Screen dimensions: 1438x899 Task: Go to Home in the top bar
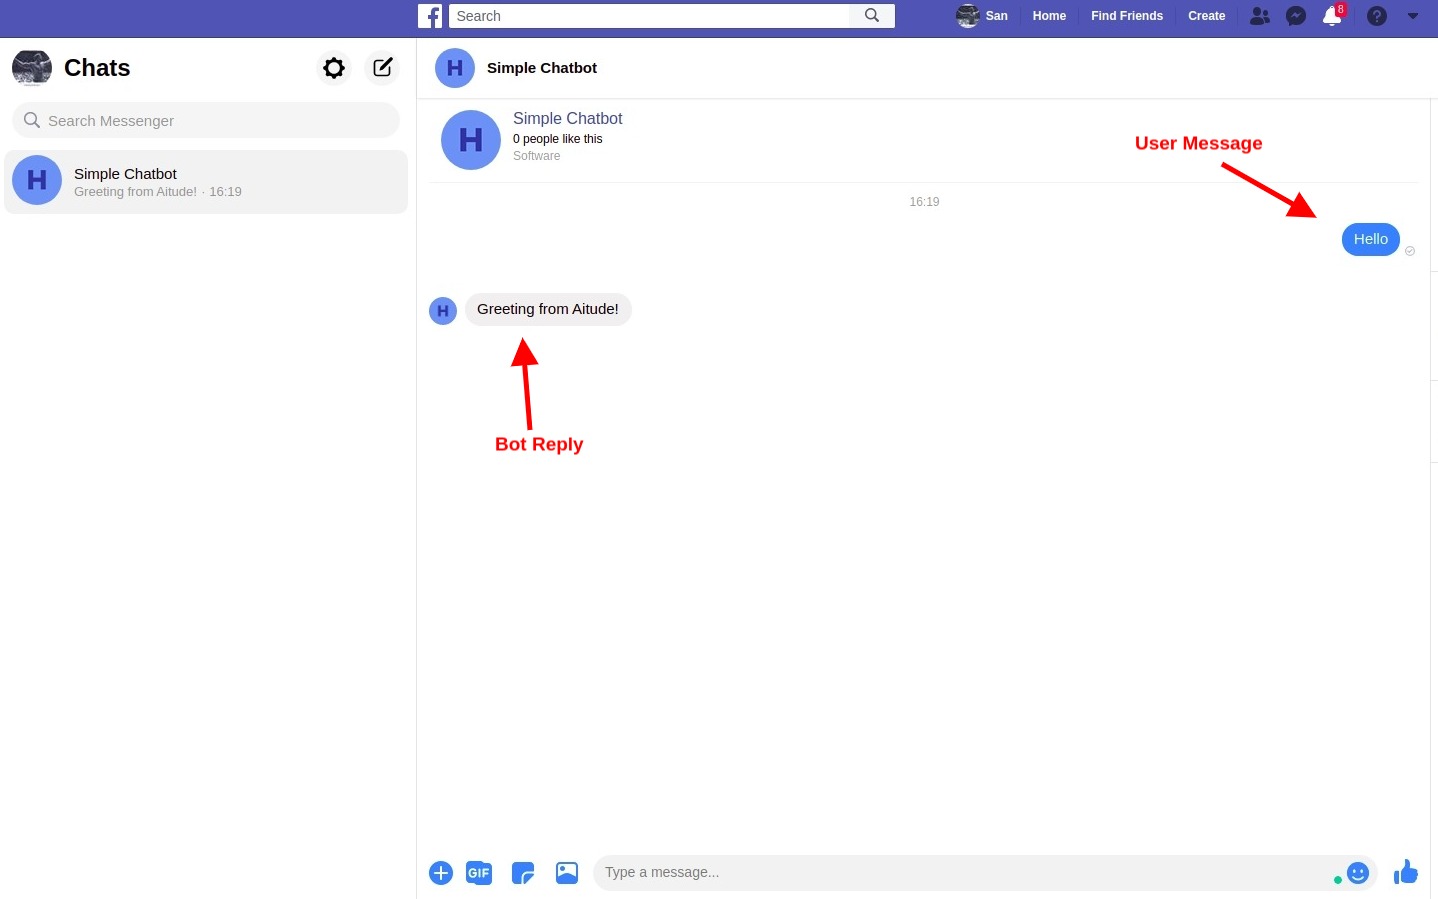[x=1049, y=16]
